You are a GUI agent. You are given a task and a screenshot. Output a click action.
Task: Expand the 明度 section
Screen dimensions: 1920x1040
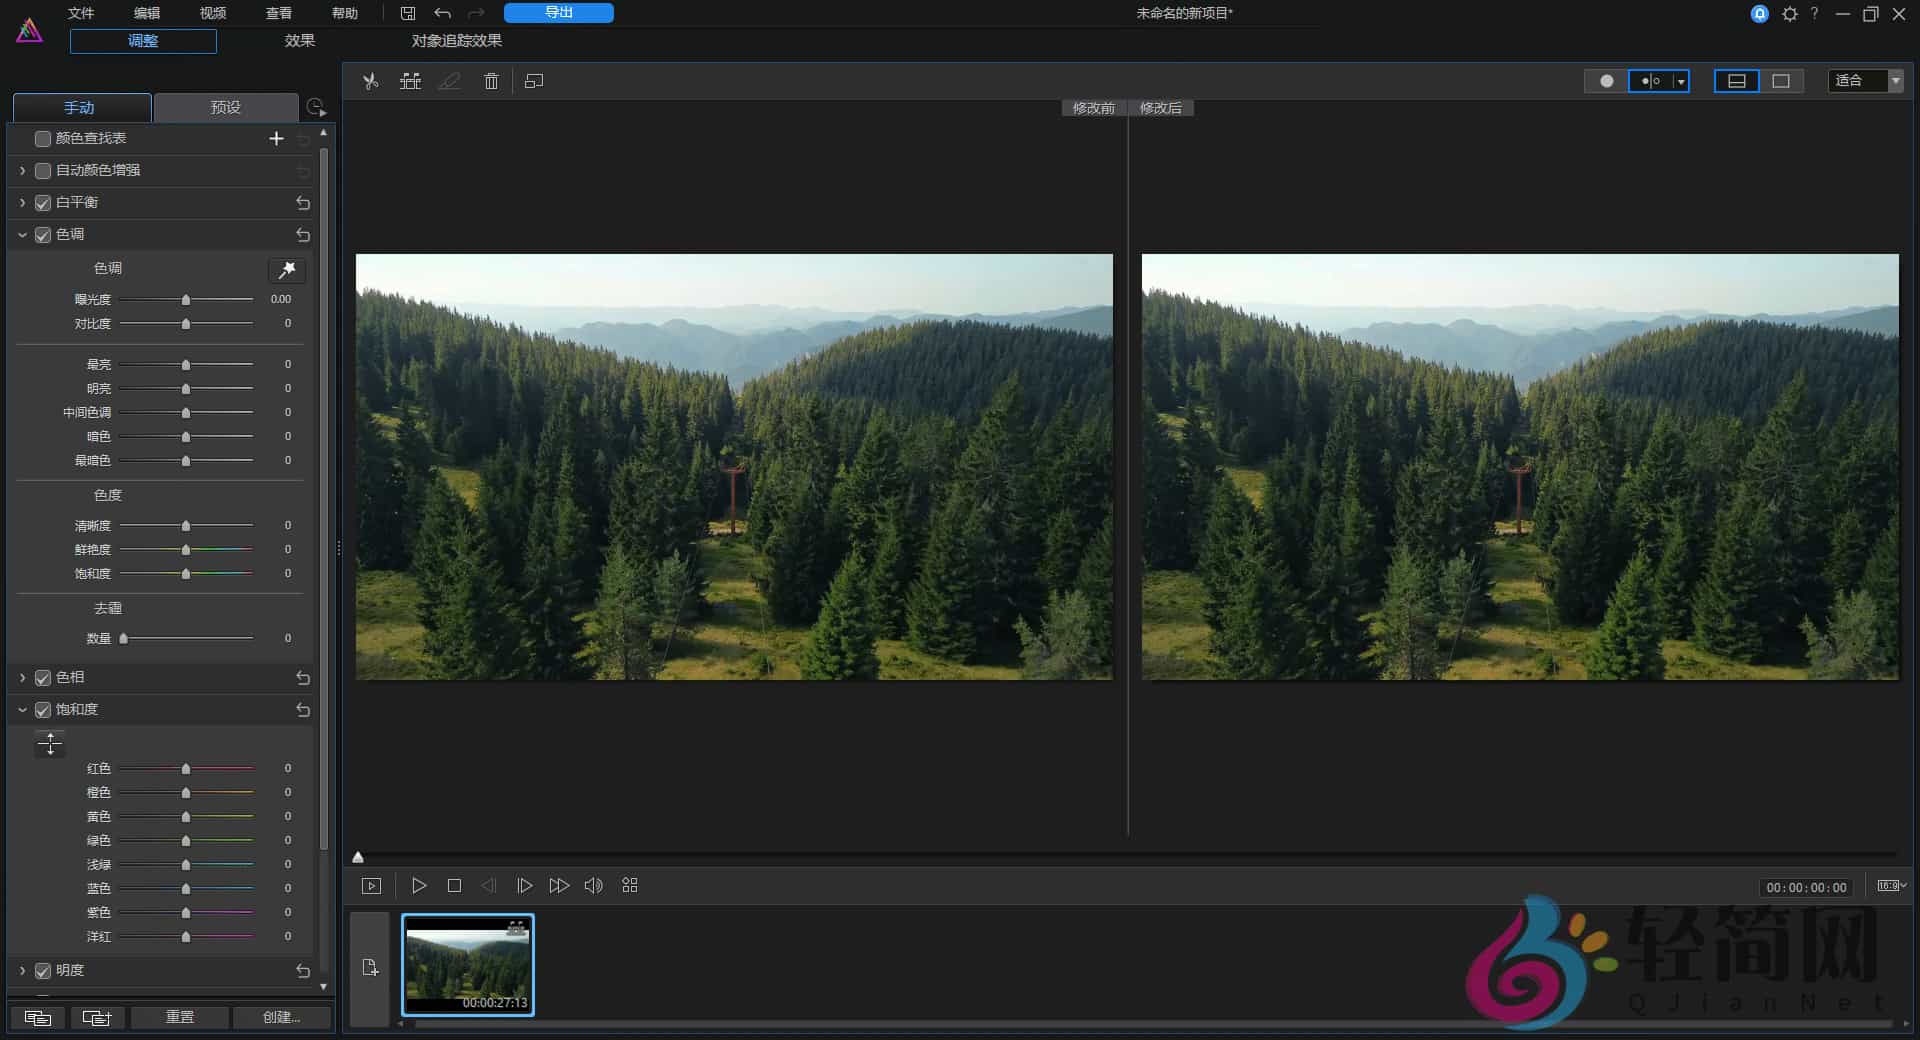pyautogui.click(x=22, y=971)
